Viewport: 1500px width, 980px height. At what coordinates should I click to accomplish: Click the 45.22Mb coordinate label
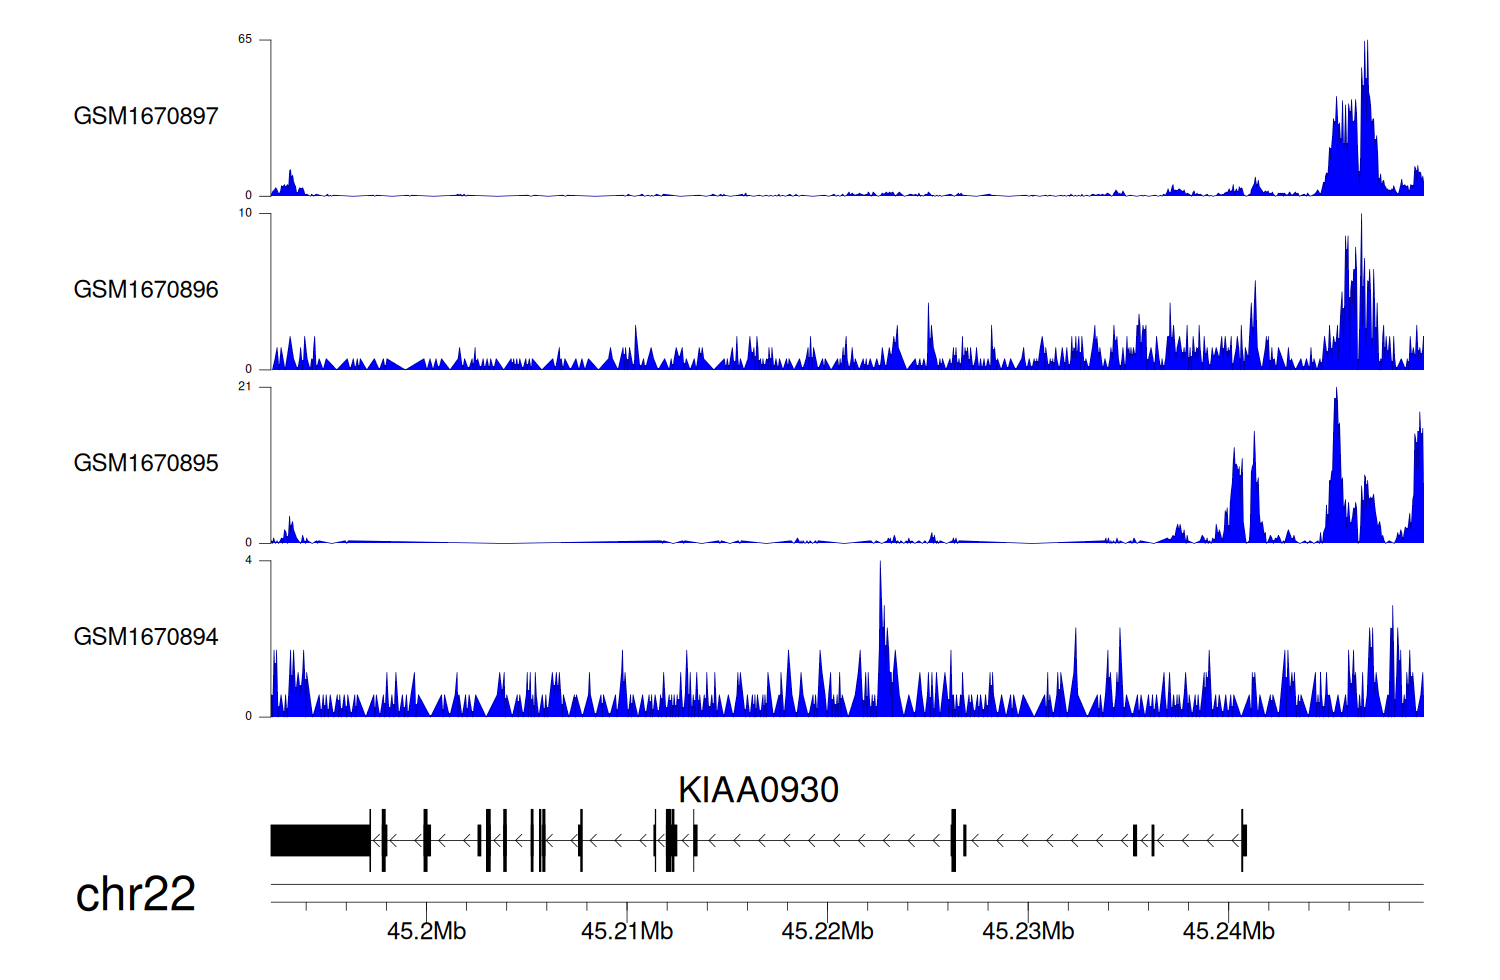click(x=827, y=931)
